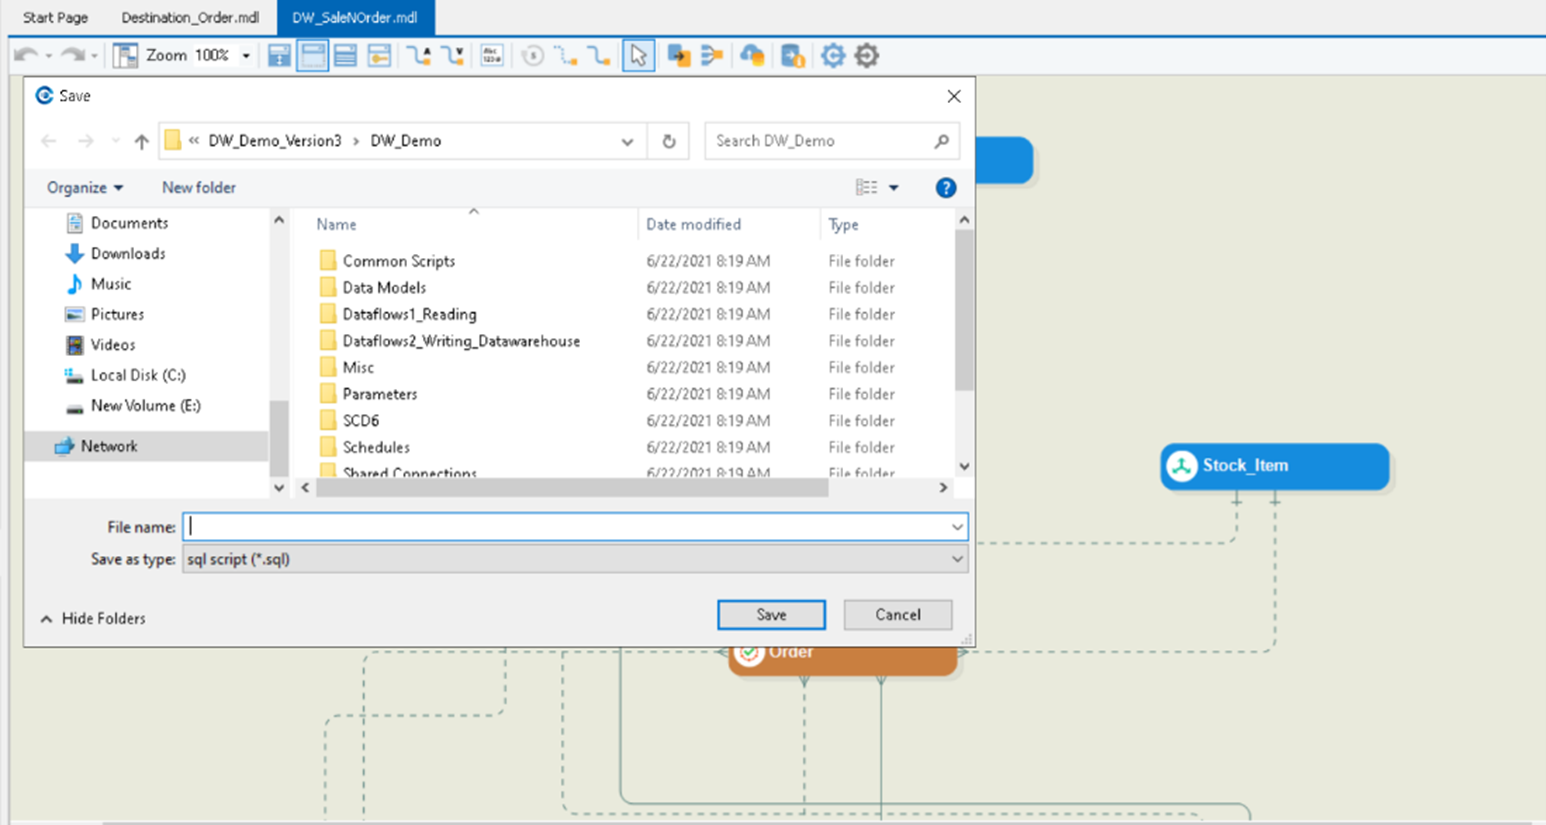The height and width of the screenshot is (825, 1546).
Task: Collapse the panel with Hide Folders
Action: pyautogui.click(x=93, y=619)
